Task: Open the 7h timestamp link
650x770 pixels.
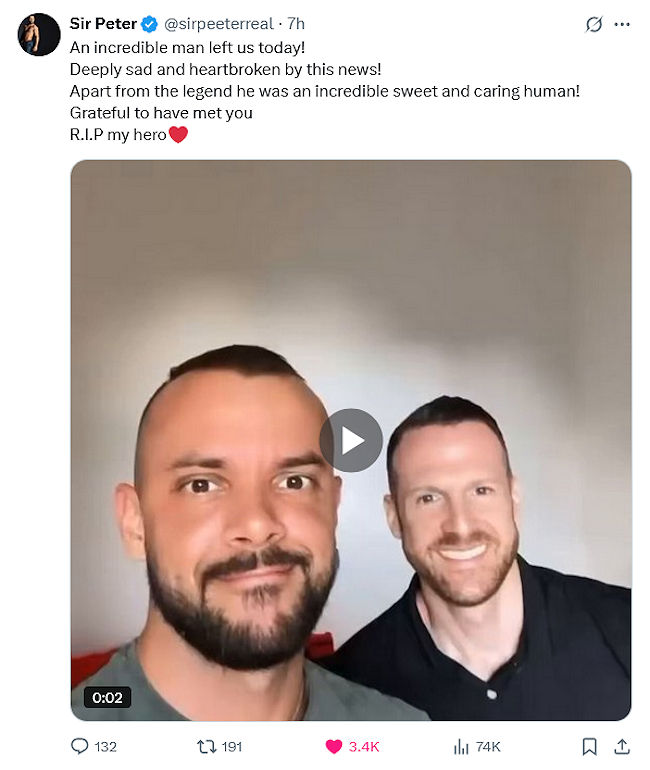Action: tap(296, 24)
